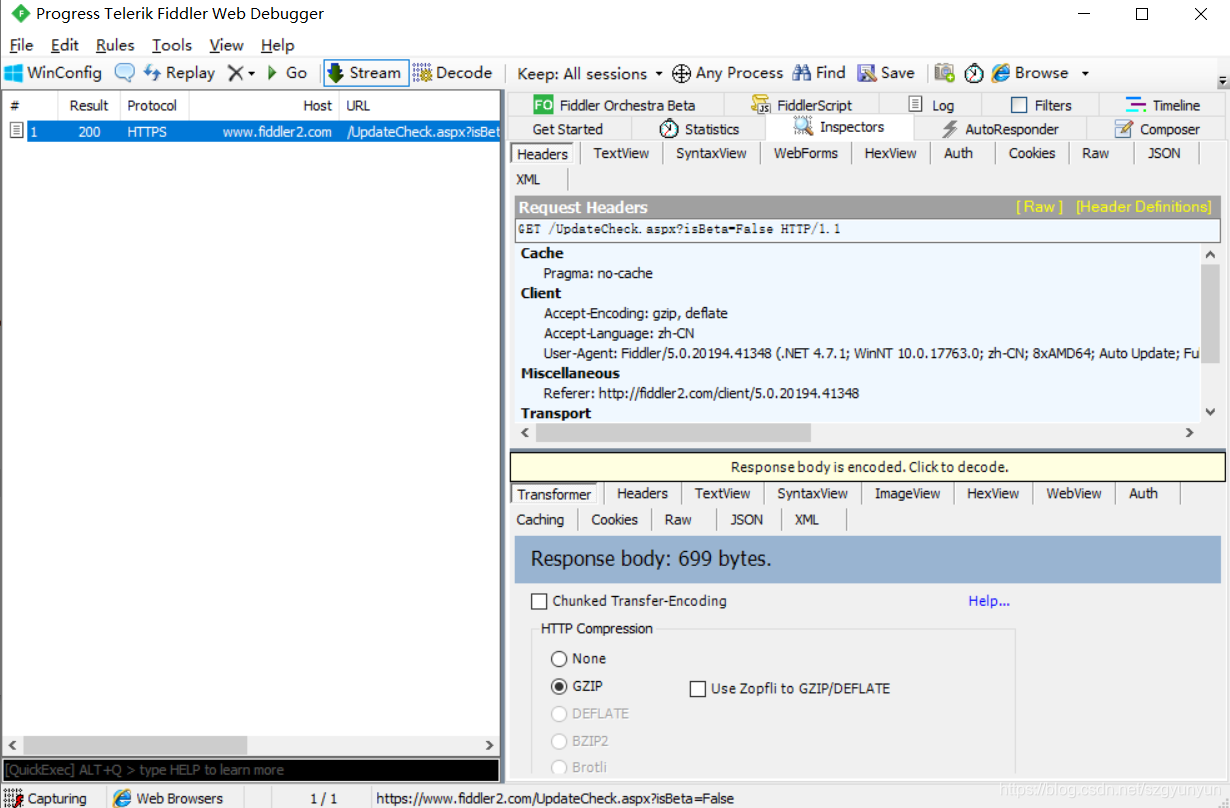The width and height of the screenshot is (1230, 808).
Task: Click the timer stopwatch icon
Action: (973, 73)
